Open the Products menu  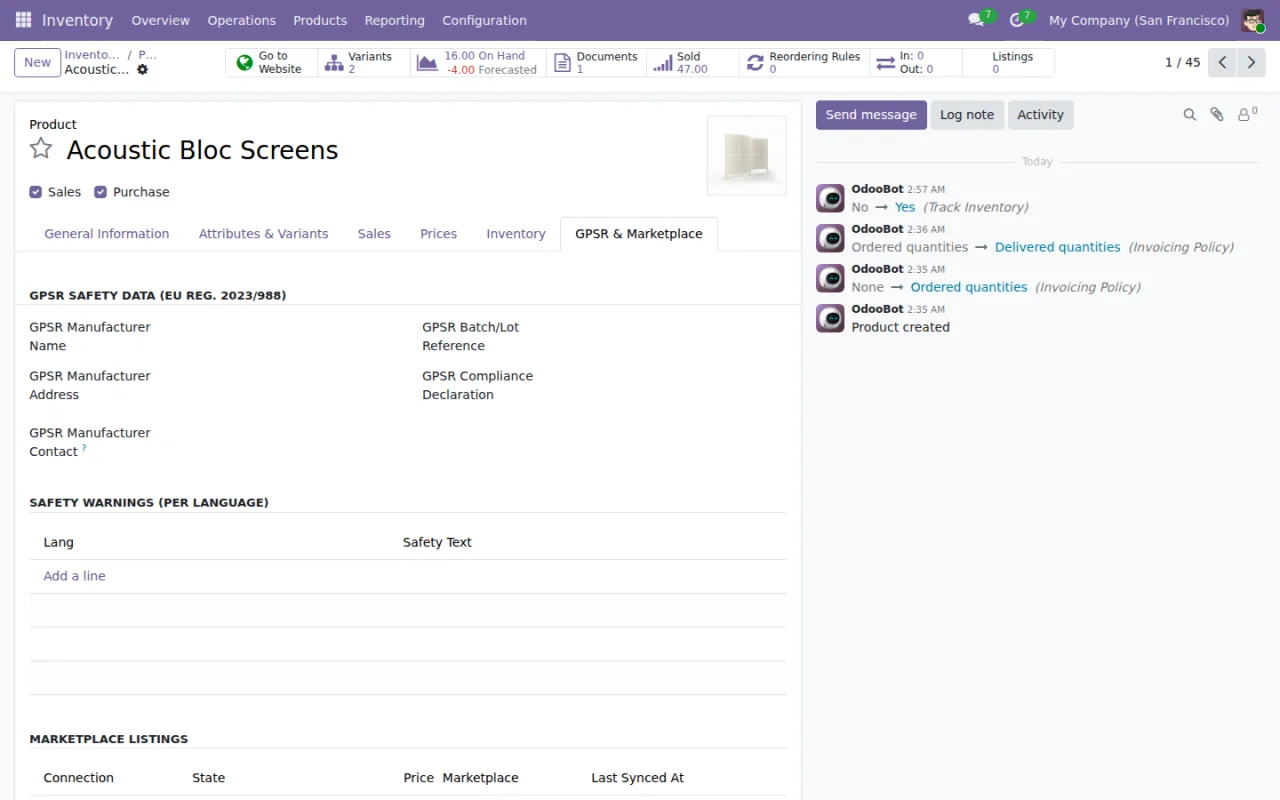tap(320, 20)
